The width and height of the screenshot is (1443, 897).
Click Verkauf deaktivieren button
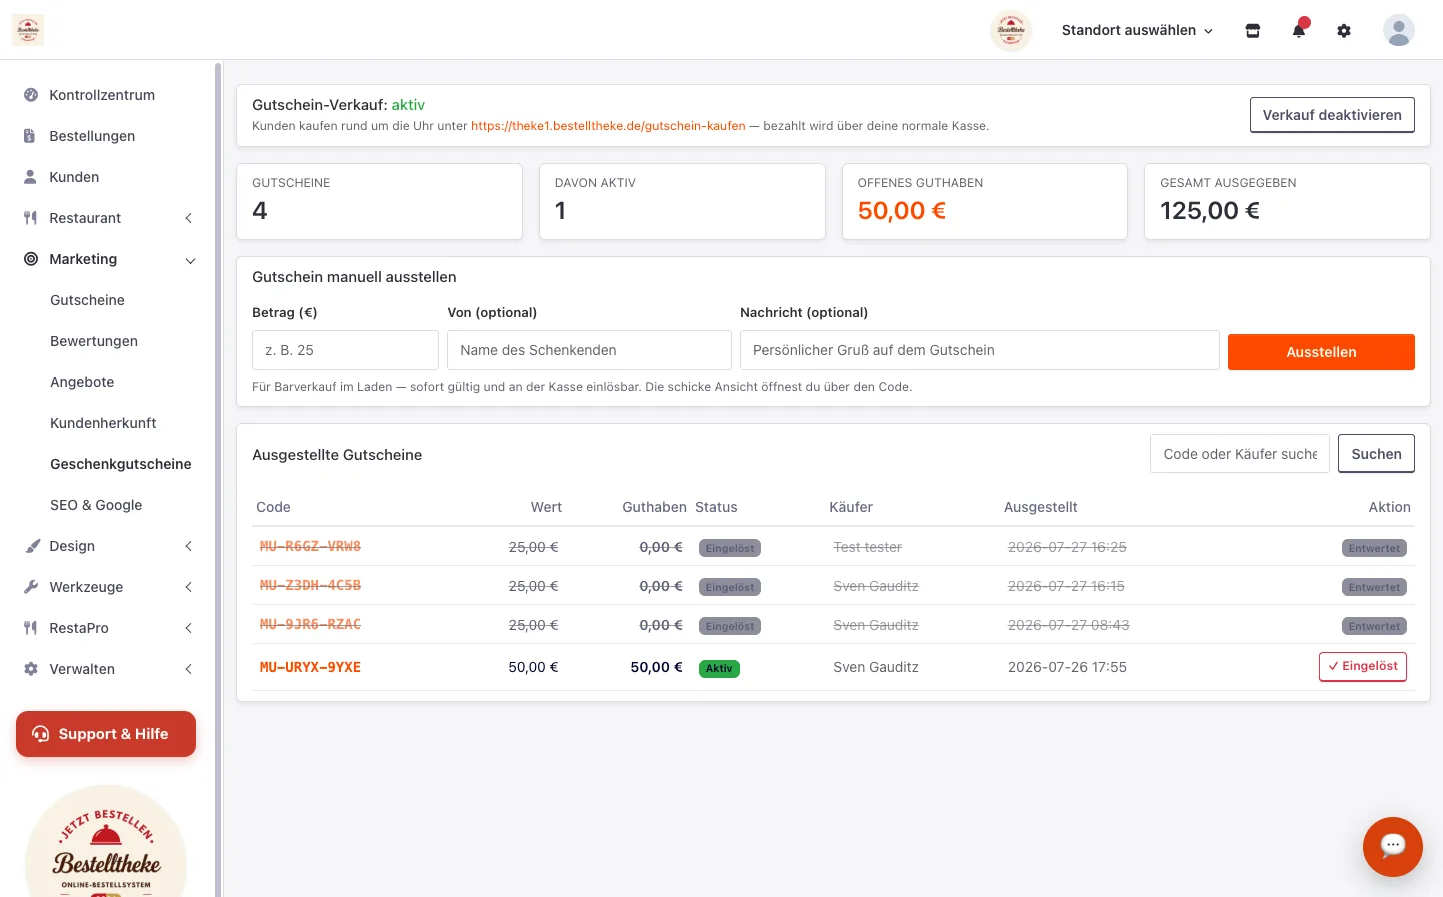pyautogui.click(x=1332, y=115)
